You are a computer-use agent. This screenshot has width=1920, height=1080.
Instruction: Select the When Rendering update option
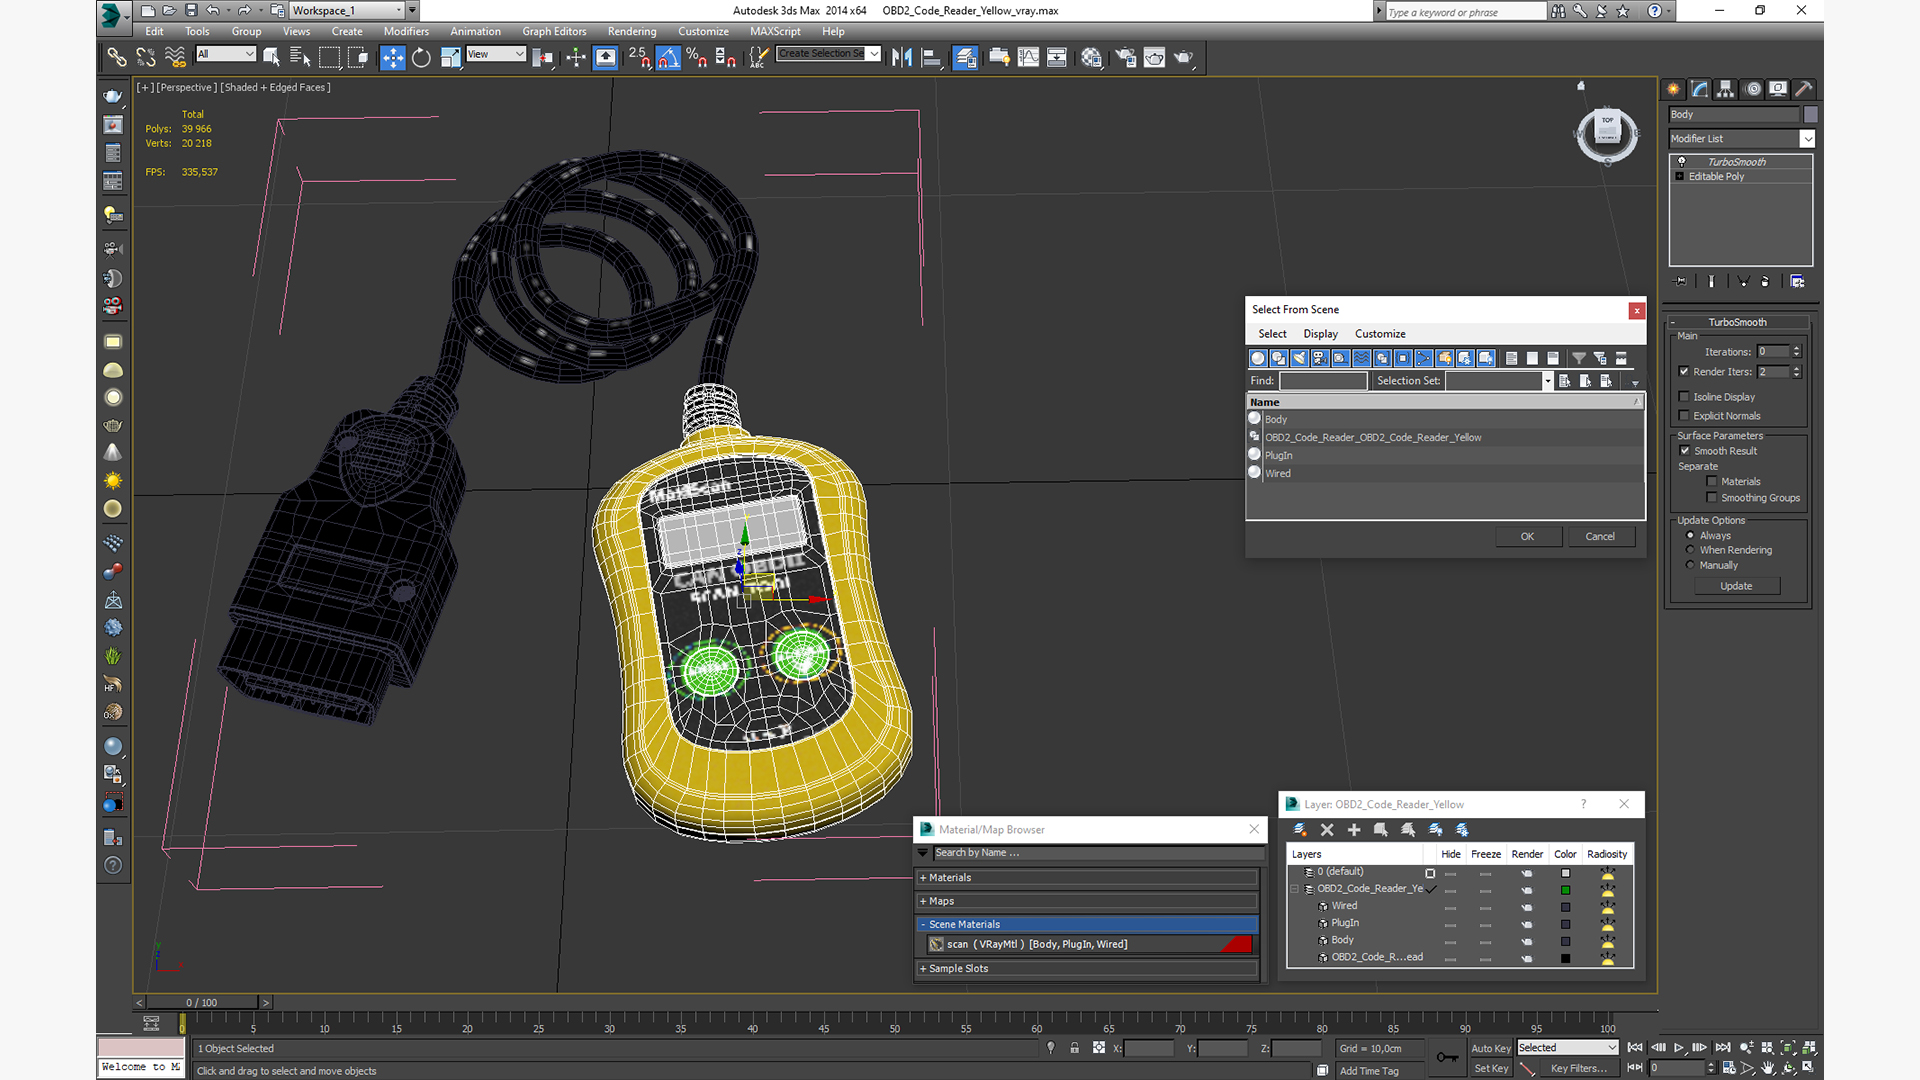[1691, 550]
